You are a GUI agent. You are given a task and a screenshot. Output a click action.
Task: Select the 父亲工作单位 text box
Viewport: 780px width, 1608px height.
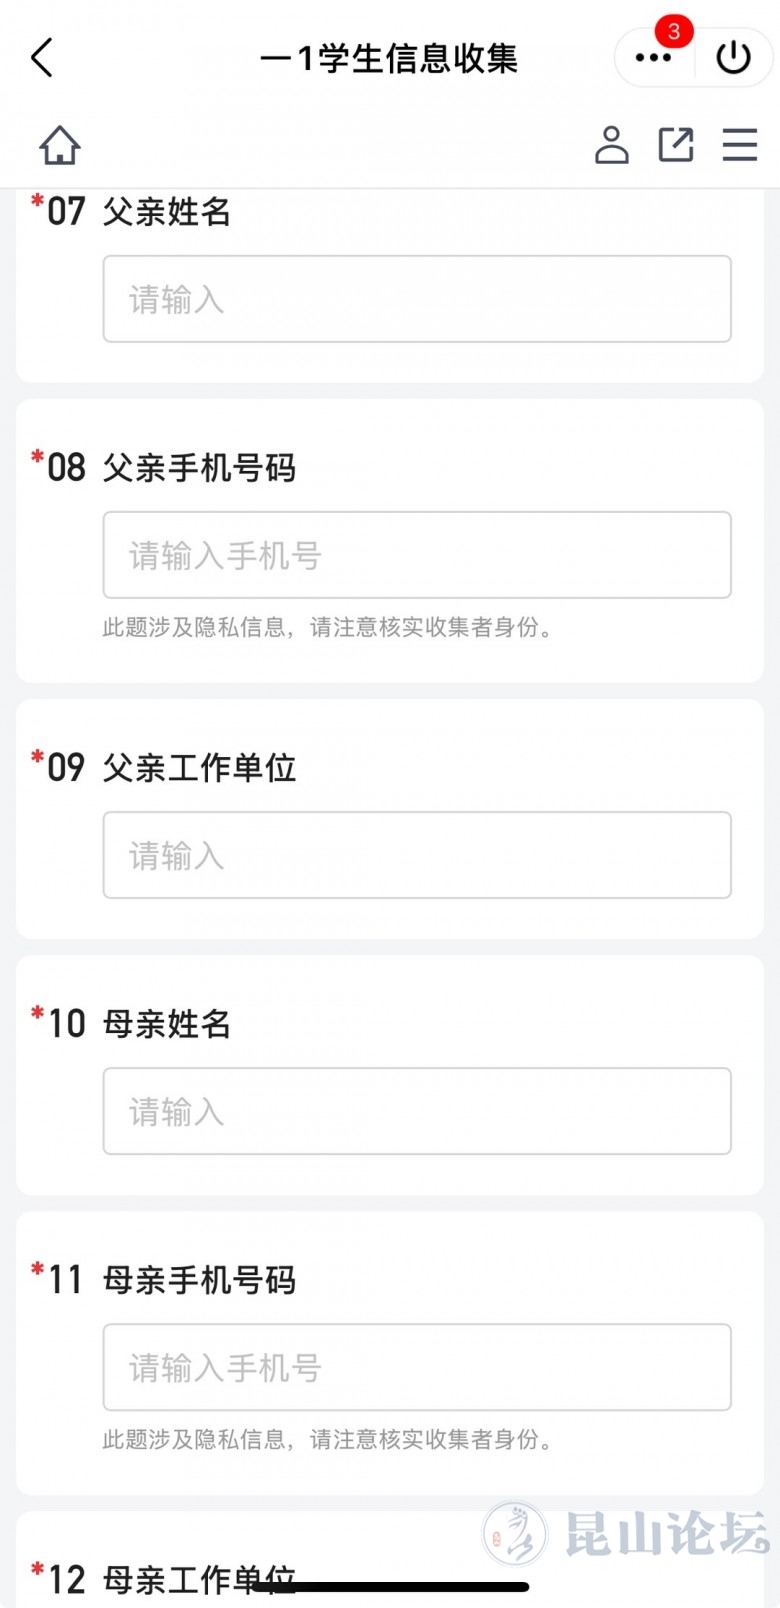point(417,855)
